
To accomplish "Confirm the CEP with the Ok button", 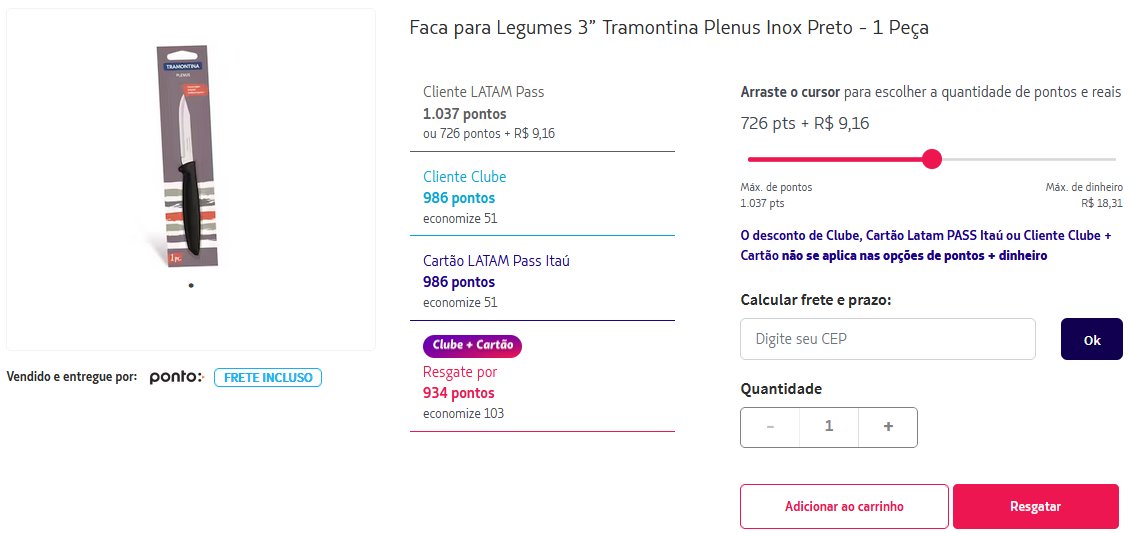I will tap(1092, 339).
